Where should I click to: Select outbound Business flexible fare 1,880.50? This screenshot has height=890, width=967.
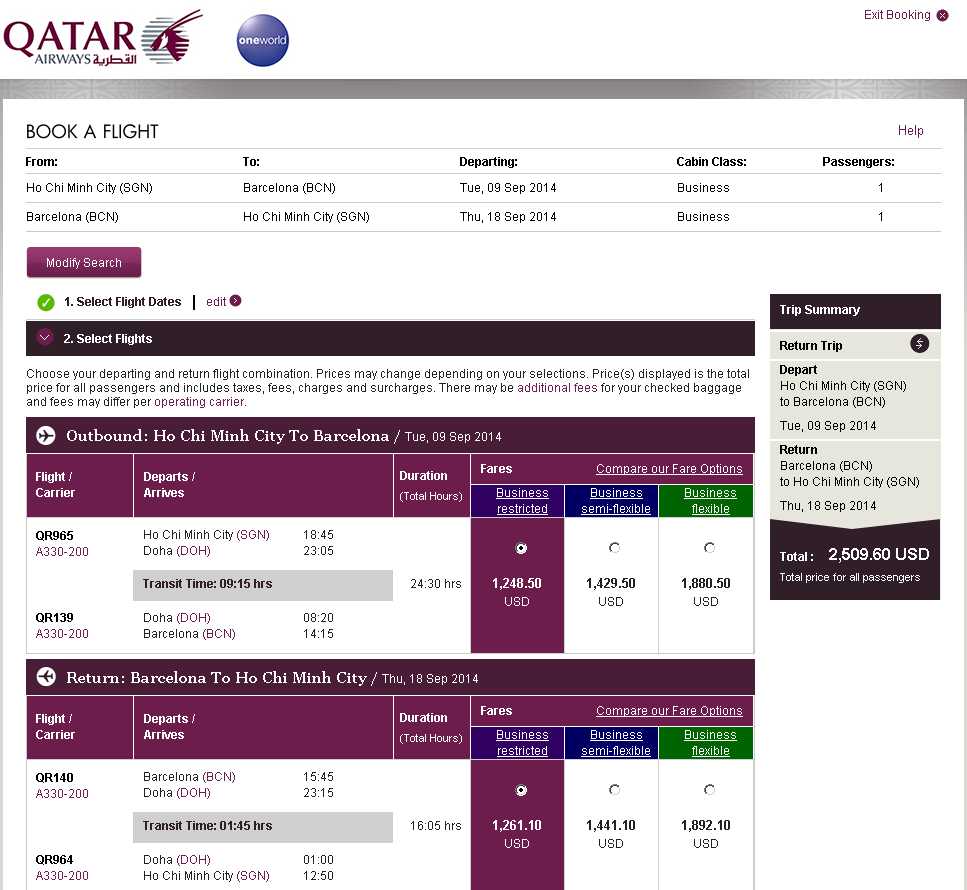(x=709, y=548)
